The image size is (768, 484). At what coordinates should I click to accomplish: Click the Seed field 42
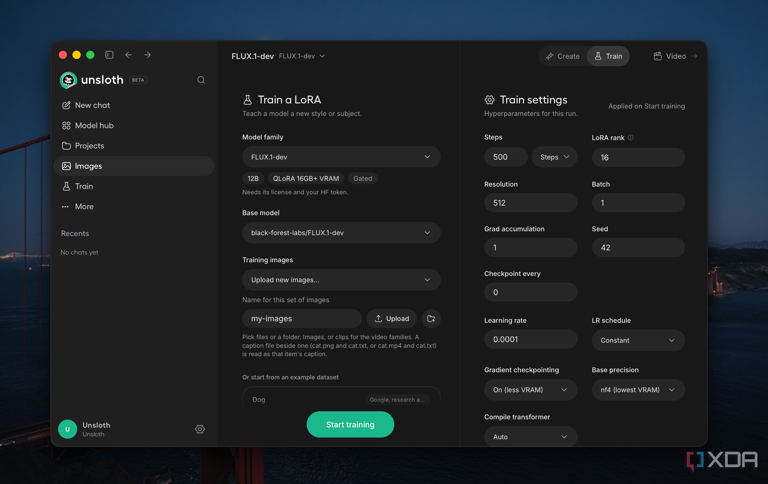(638, 247)
